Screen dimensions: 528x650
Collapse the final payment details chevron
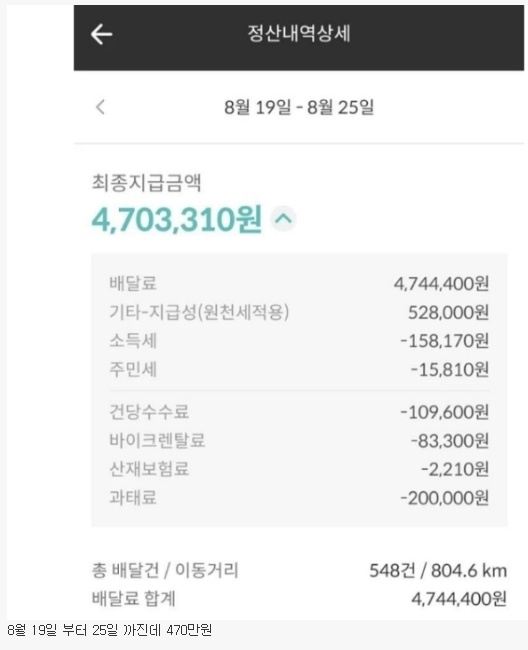(283, 218)
